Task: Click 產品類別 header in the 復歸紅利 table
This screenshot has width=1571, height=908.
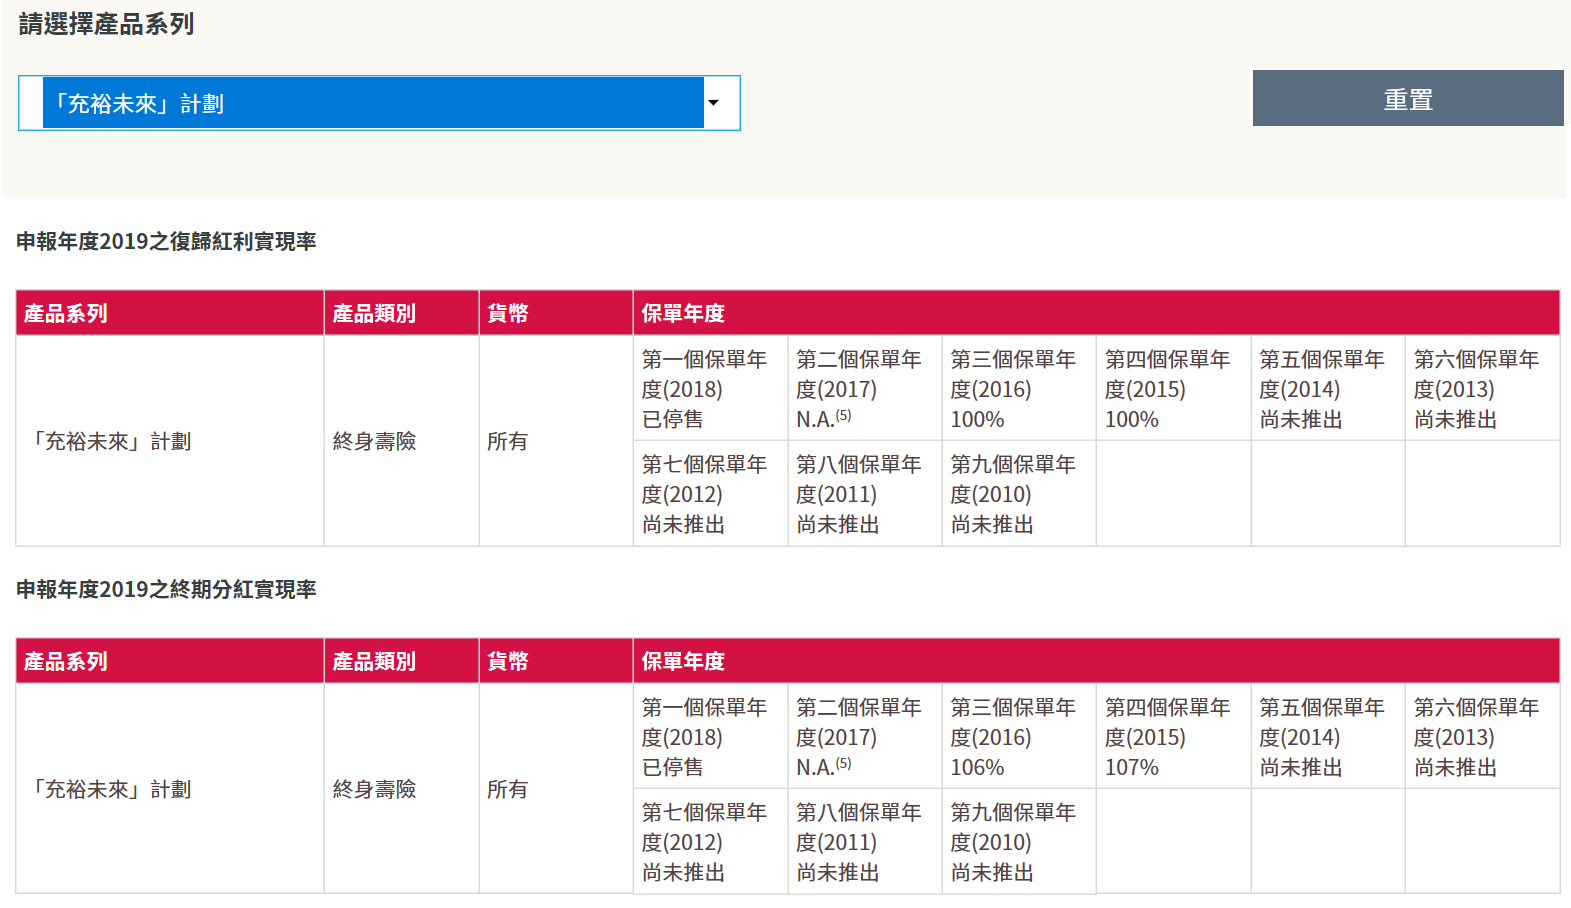Action: 374,313
